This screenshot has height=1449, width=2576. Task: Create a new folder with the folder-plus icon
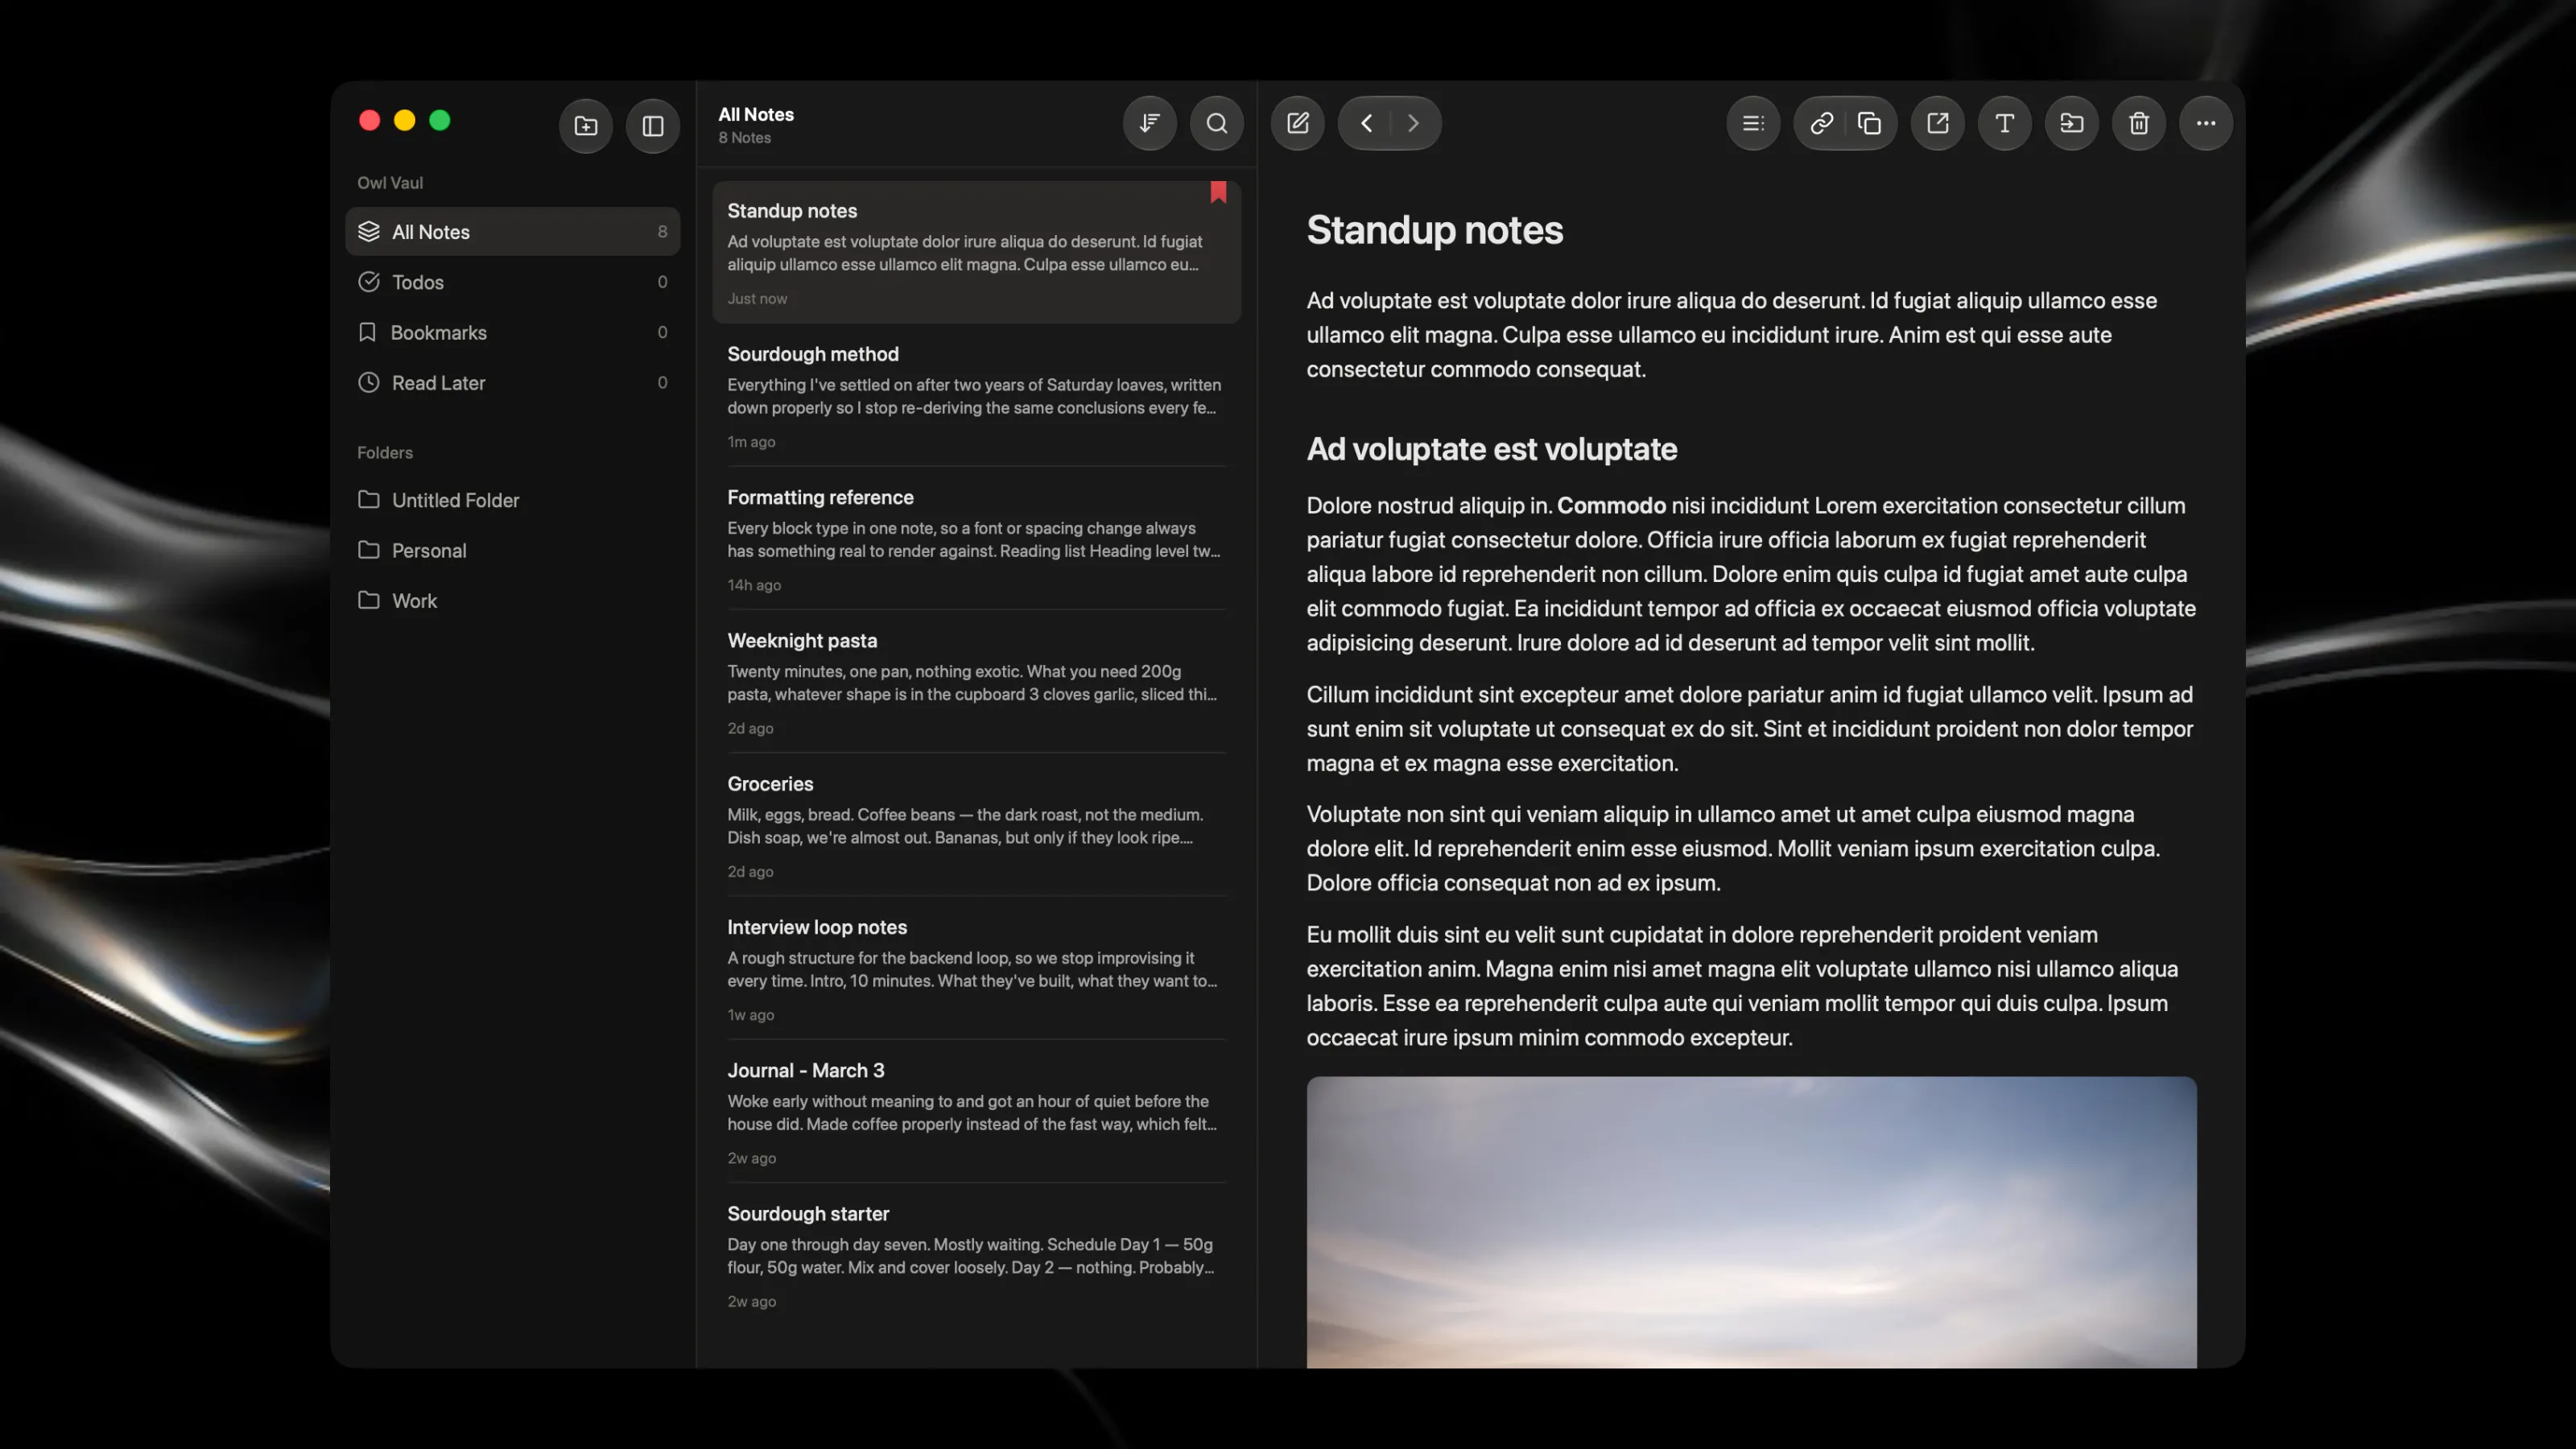pos(586,125)
